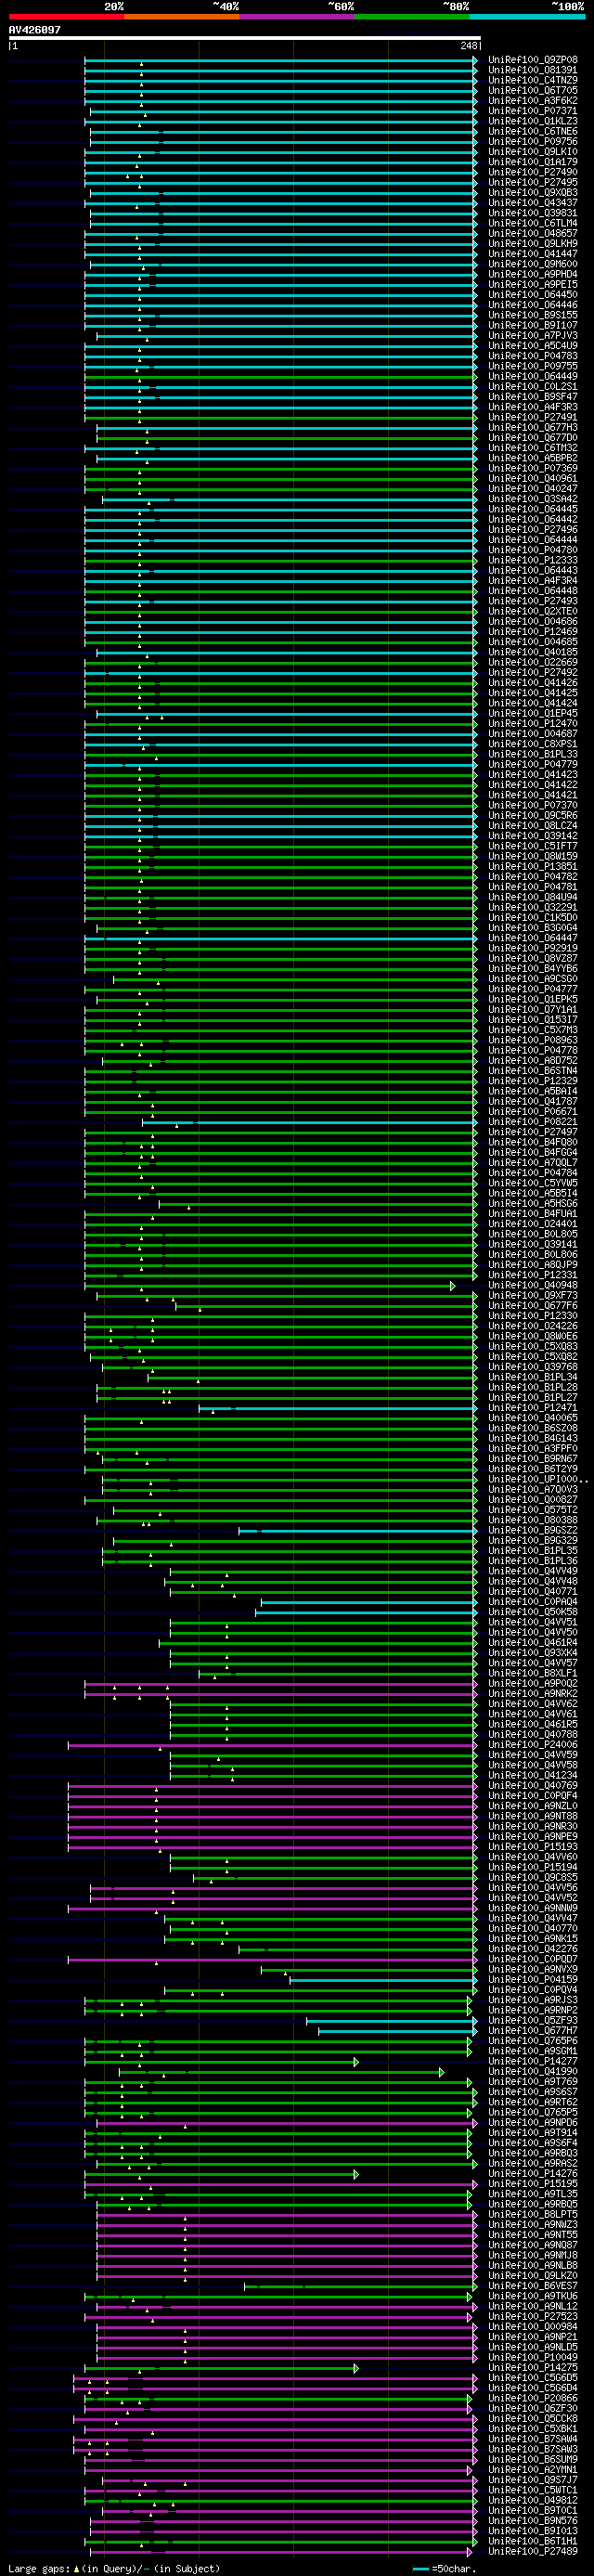Click the cyan ~100% identity color segment
This screenshot has width=594, height=2576.
(x=527, y=17)
